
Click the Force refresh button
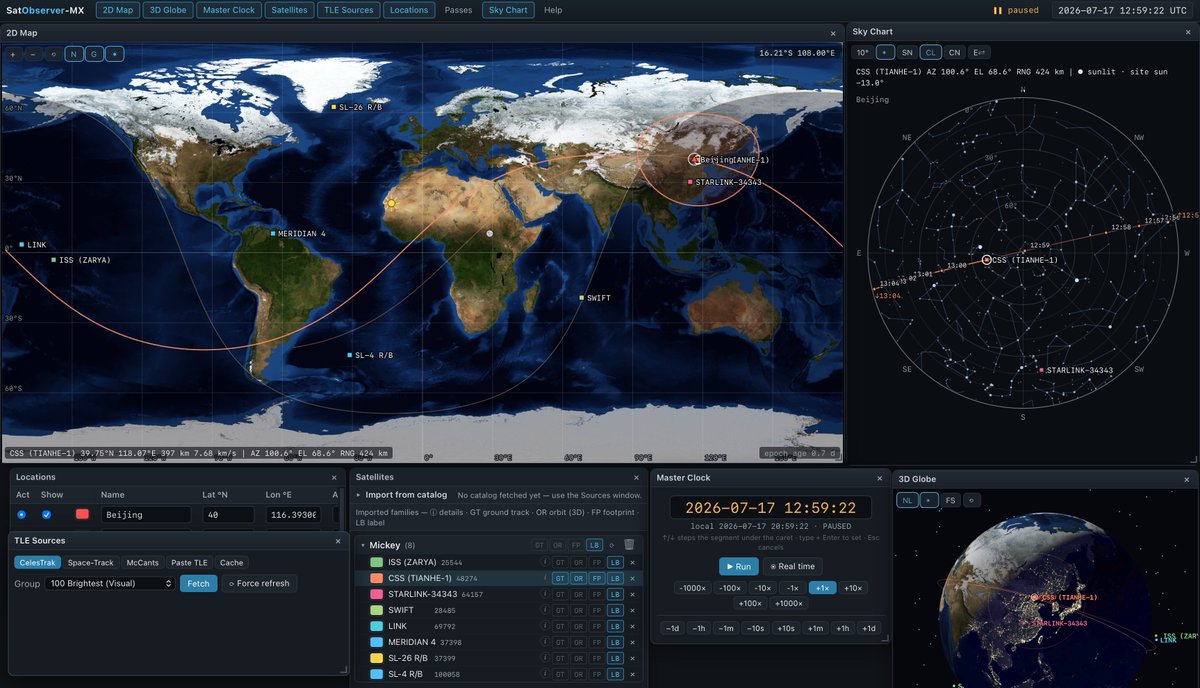[259, 583]
